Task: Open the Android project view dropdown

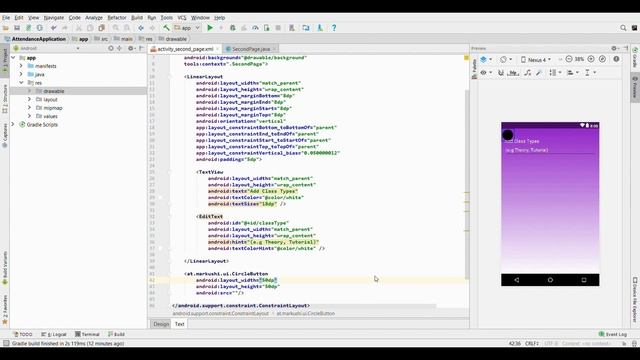Action: (47, 48)
